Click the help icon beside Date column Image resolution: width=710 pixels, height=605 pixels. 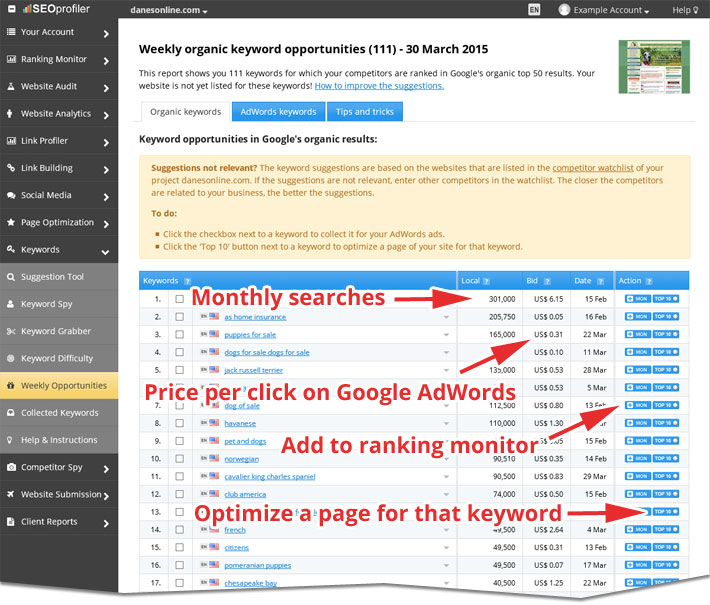point(600,281)
